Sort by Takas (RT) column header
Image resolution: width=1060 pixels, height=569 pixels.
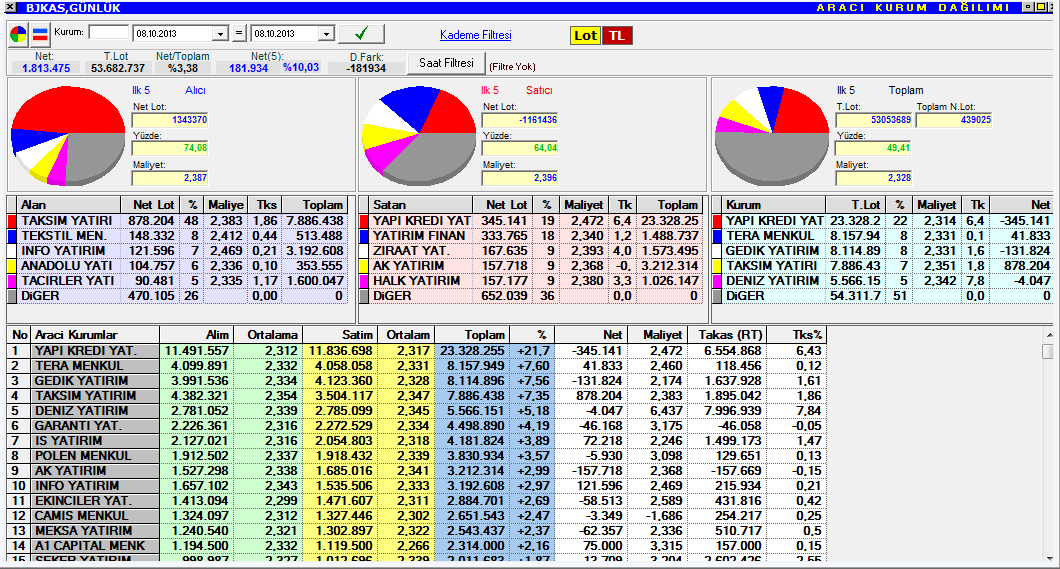(x=730, y=335)
